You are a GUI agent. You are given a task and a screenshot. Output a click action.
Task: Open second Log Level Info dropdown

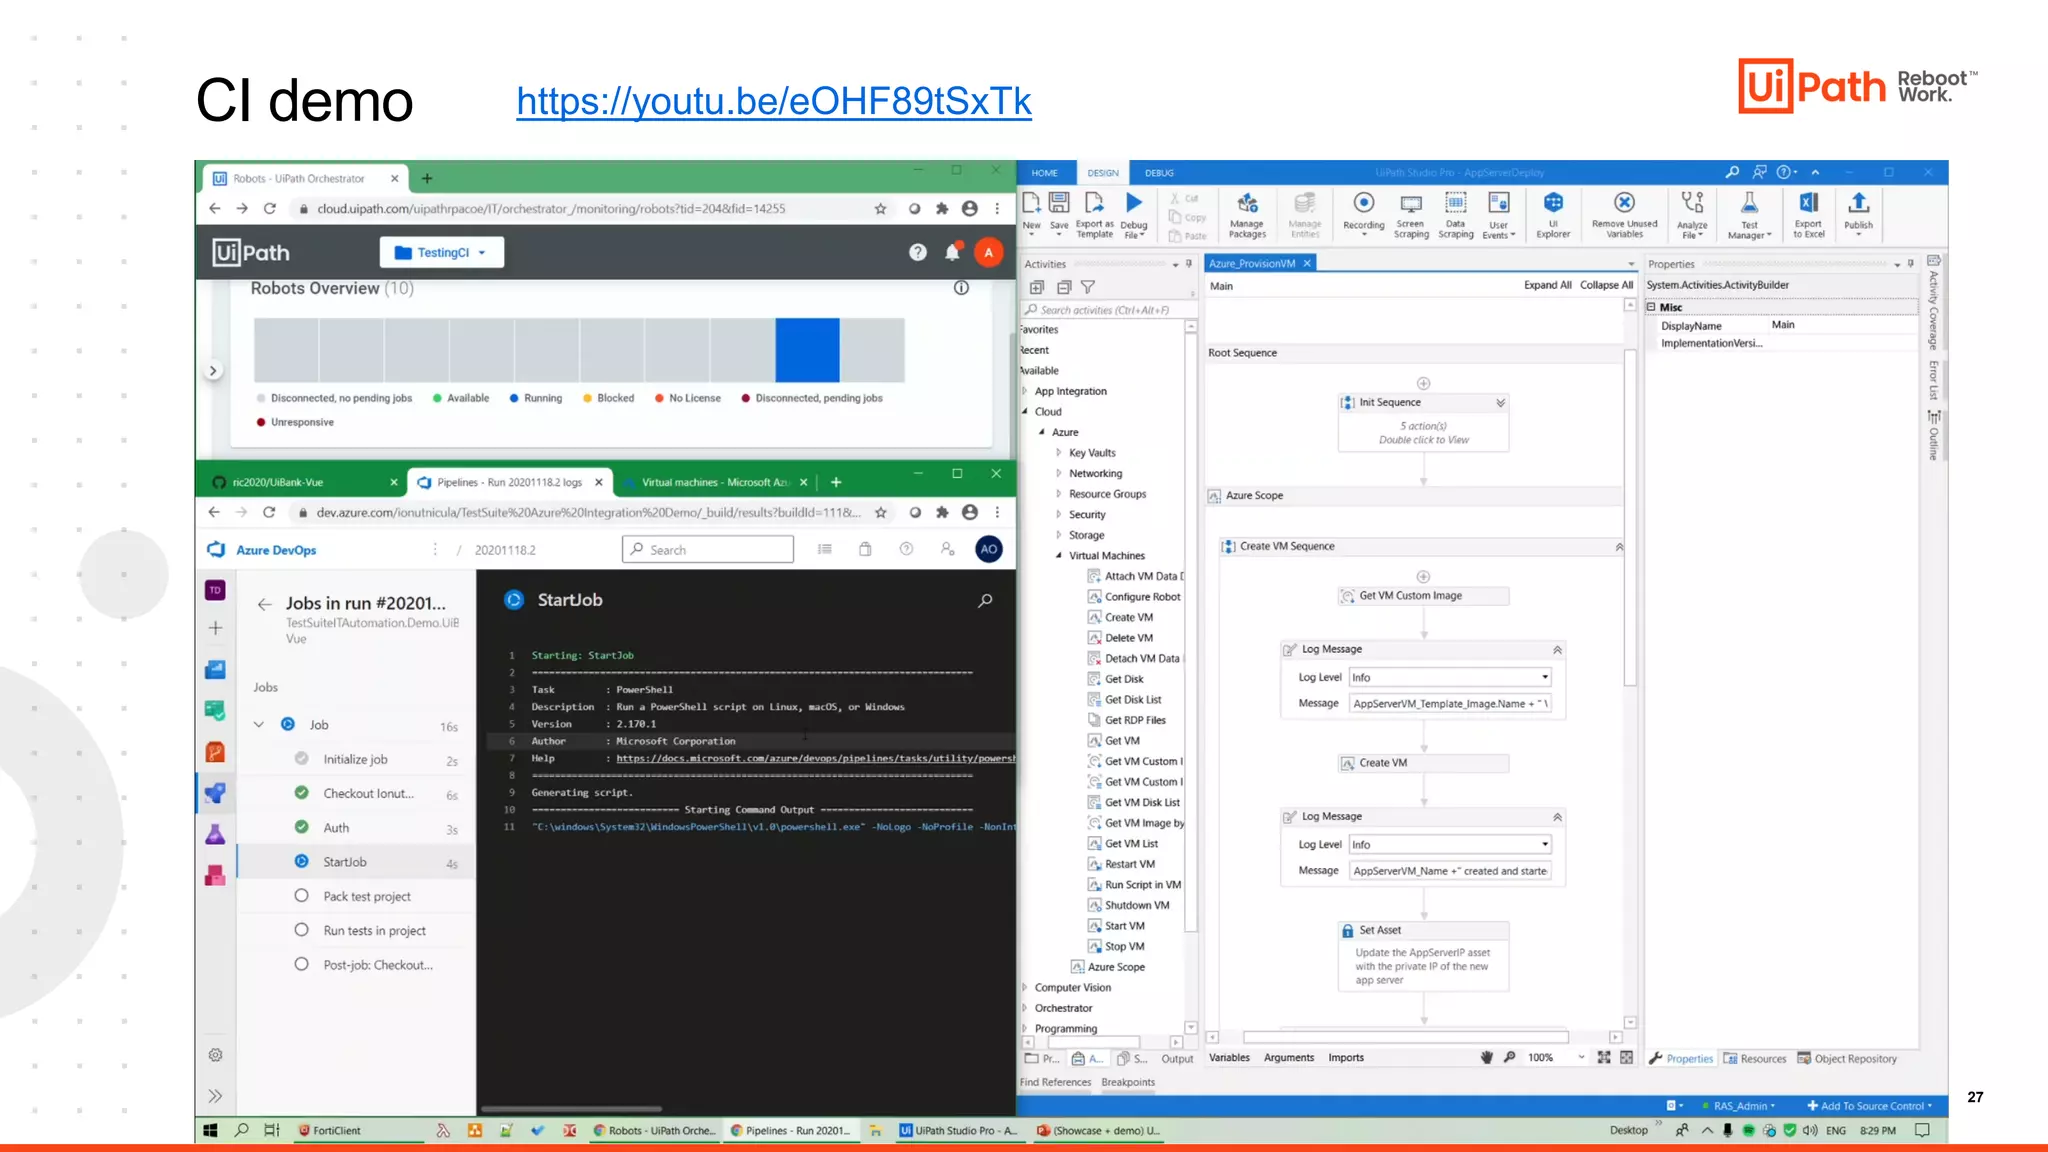[x=1450, y=844]
